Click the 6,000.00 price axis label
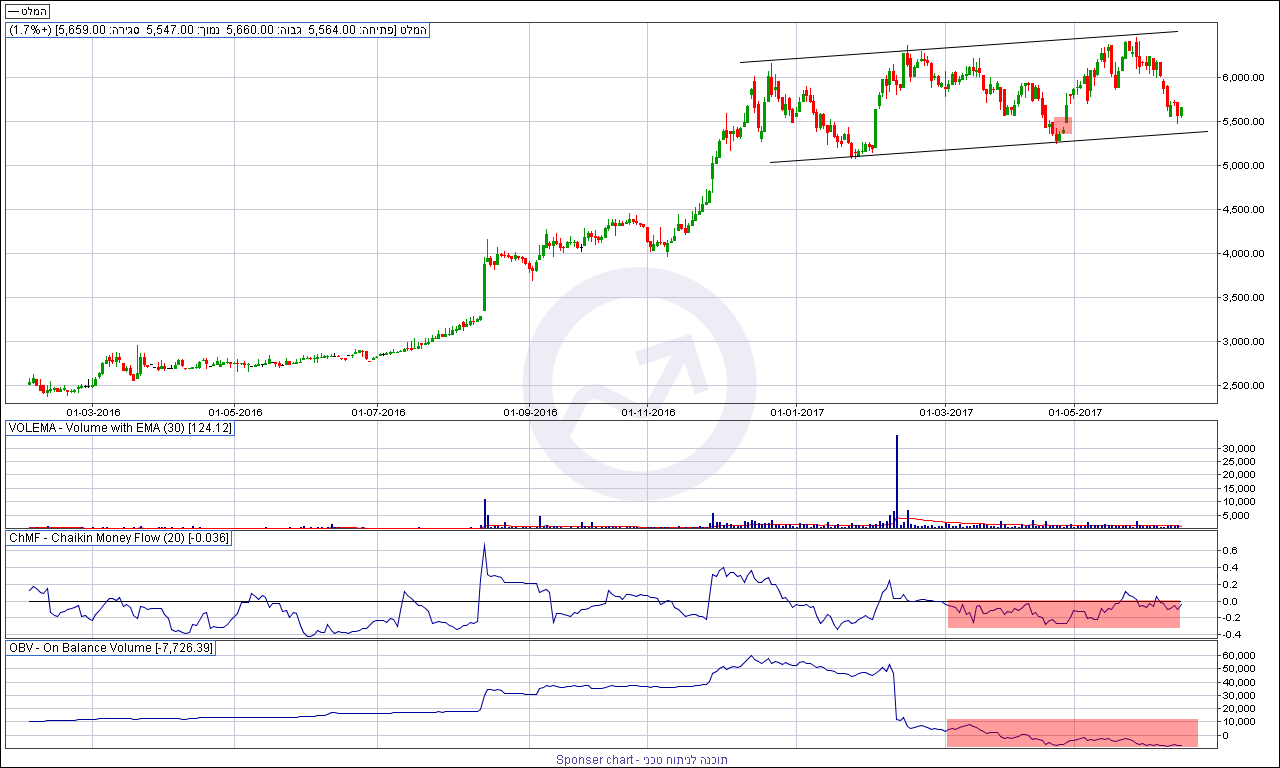 1243,77
